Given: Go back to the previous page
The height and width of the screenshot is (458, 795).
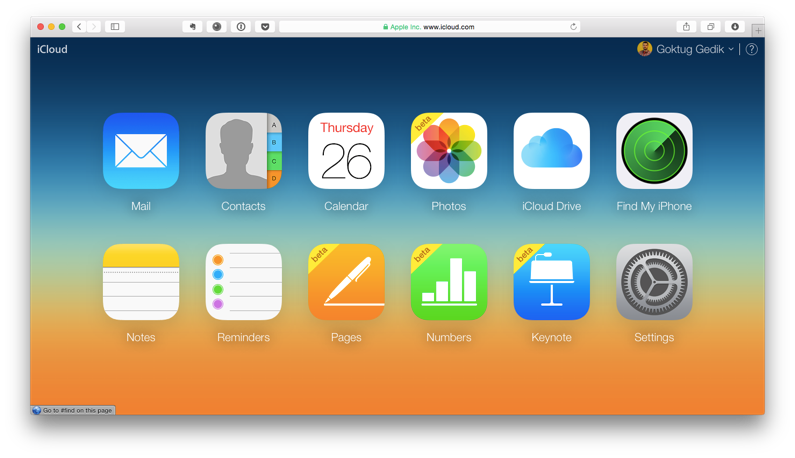Looking at the screenshot, I should pos(79,27).
